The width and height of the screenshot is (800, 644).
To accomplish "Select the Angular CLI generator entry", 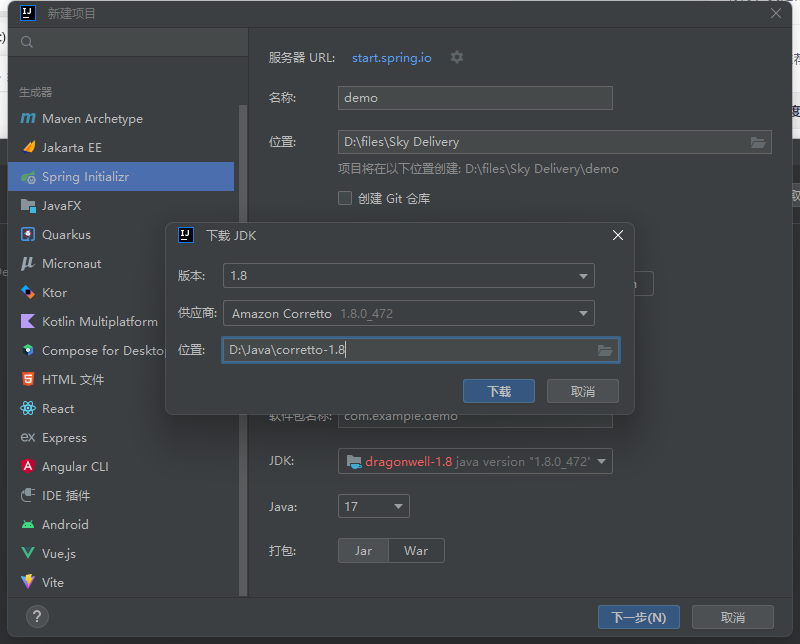I will 121,466.
